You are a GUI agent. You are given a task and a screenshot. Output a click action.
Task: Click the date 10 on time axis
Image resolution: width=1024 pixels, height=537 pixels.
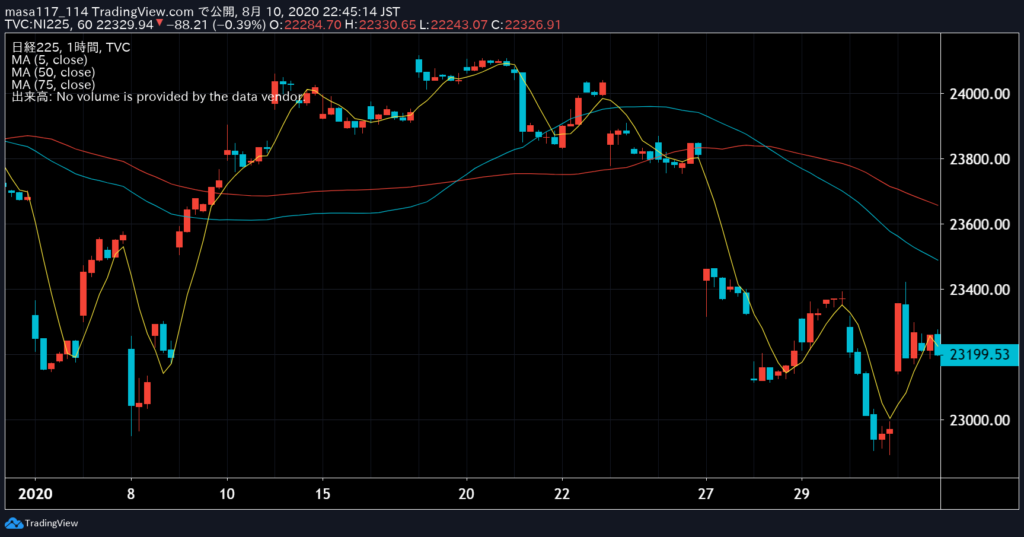coord(227,494)
